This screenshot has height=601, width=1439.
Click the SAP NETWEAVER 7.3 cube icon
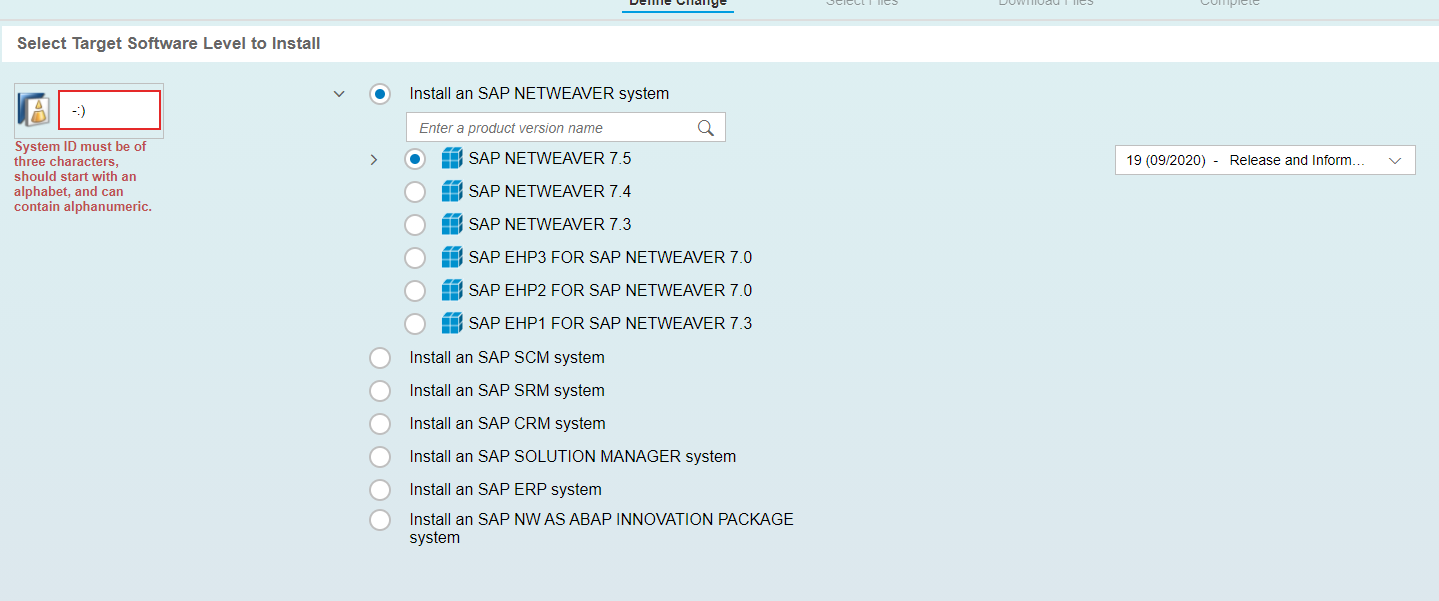pyautogui.click(x=452, y=224)
